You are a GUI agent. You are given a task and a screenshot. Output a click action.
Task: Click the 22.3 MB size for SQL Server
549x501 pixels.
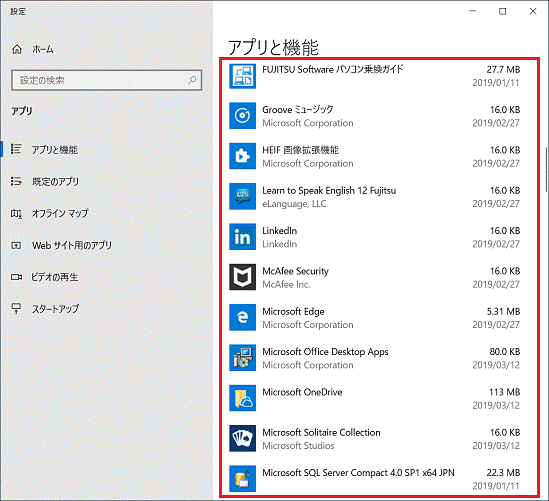(503, 473)
